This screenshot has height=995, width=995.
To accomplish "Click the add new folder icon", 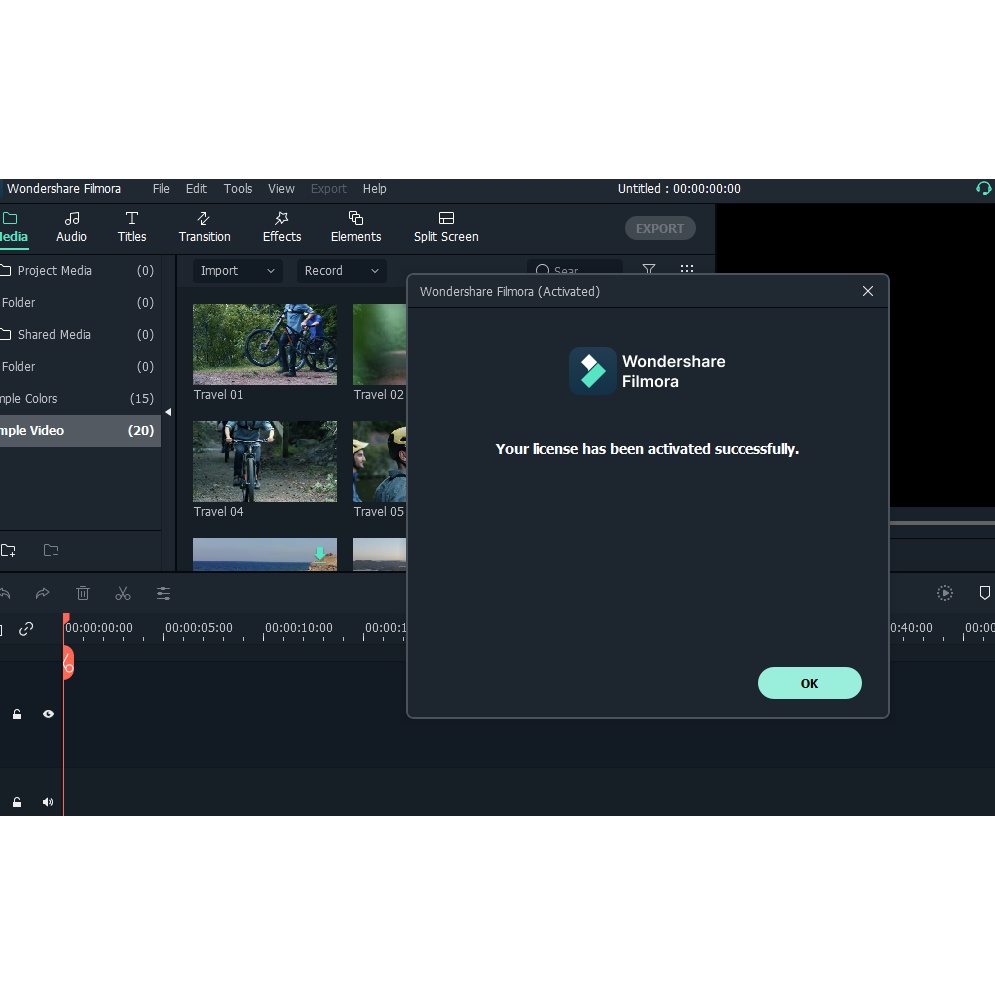I will point(9,550).
